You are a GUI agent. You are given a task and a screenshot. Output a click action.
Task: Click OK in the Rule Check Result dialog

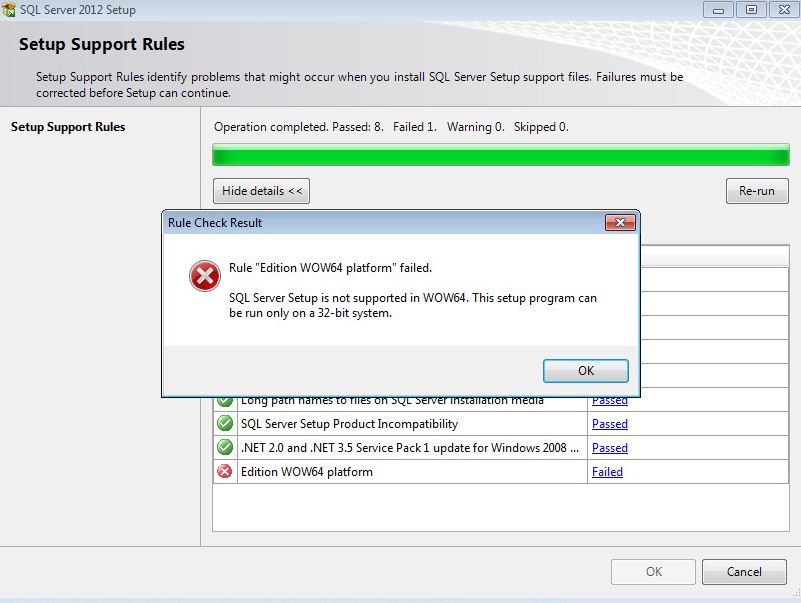pos(585,370)
